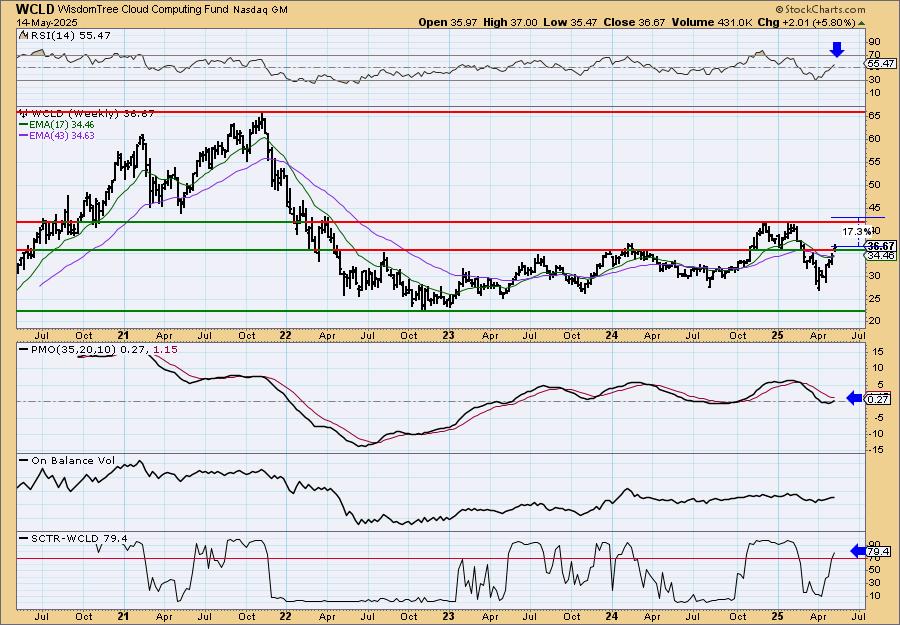Click the Close 36.67 header value
This screenshot has height=625, width=900.
633,22
